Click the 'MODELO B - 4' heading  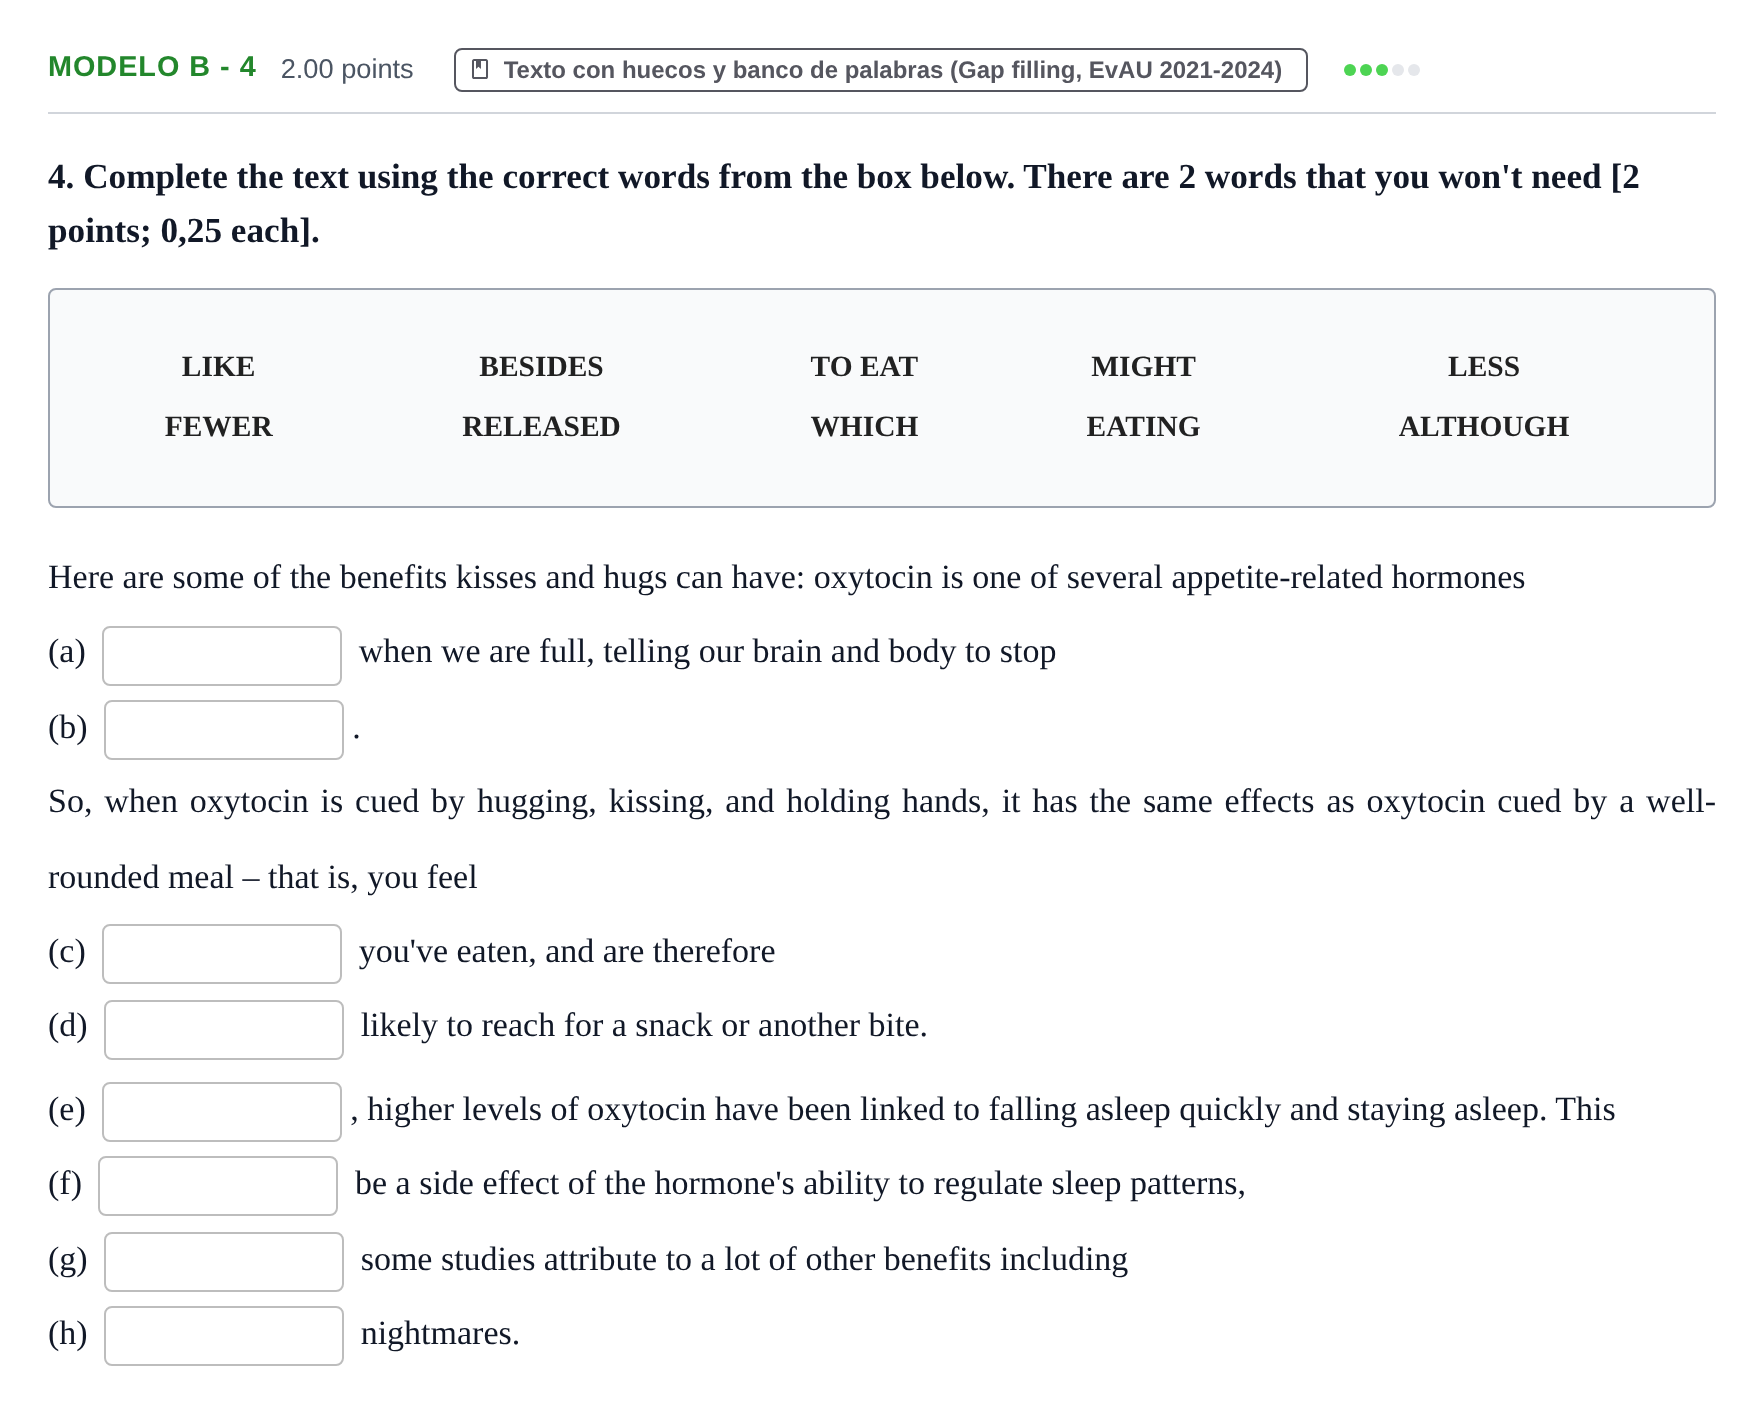pyautogui.click(x=152, y=67)
